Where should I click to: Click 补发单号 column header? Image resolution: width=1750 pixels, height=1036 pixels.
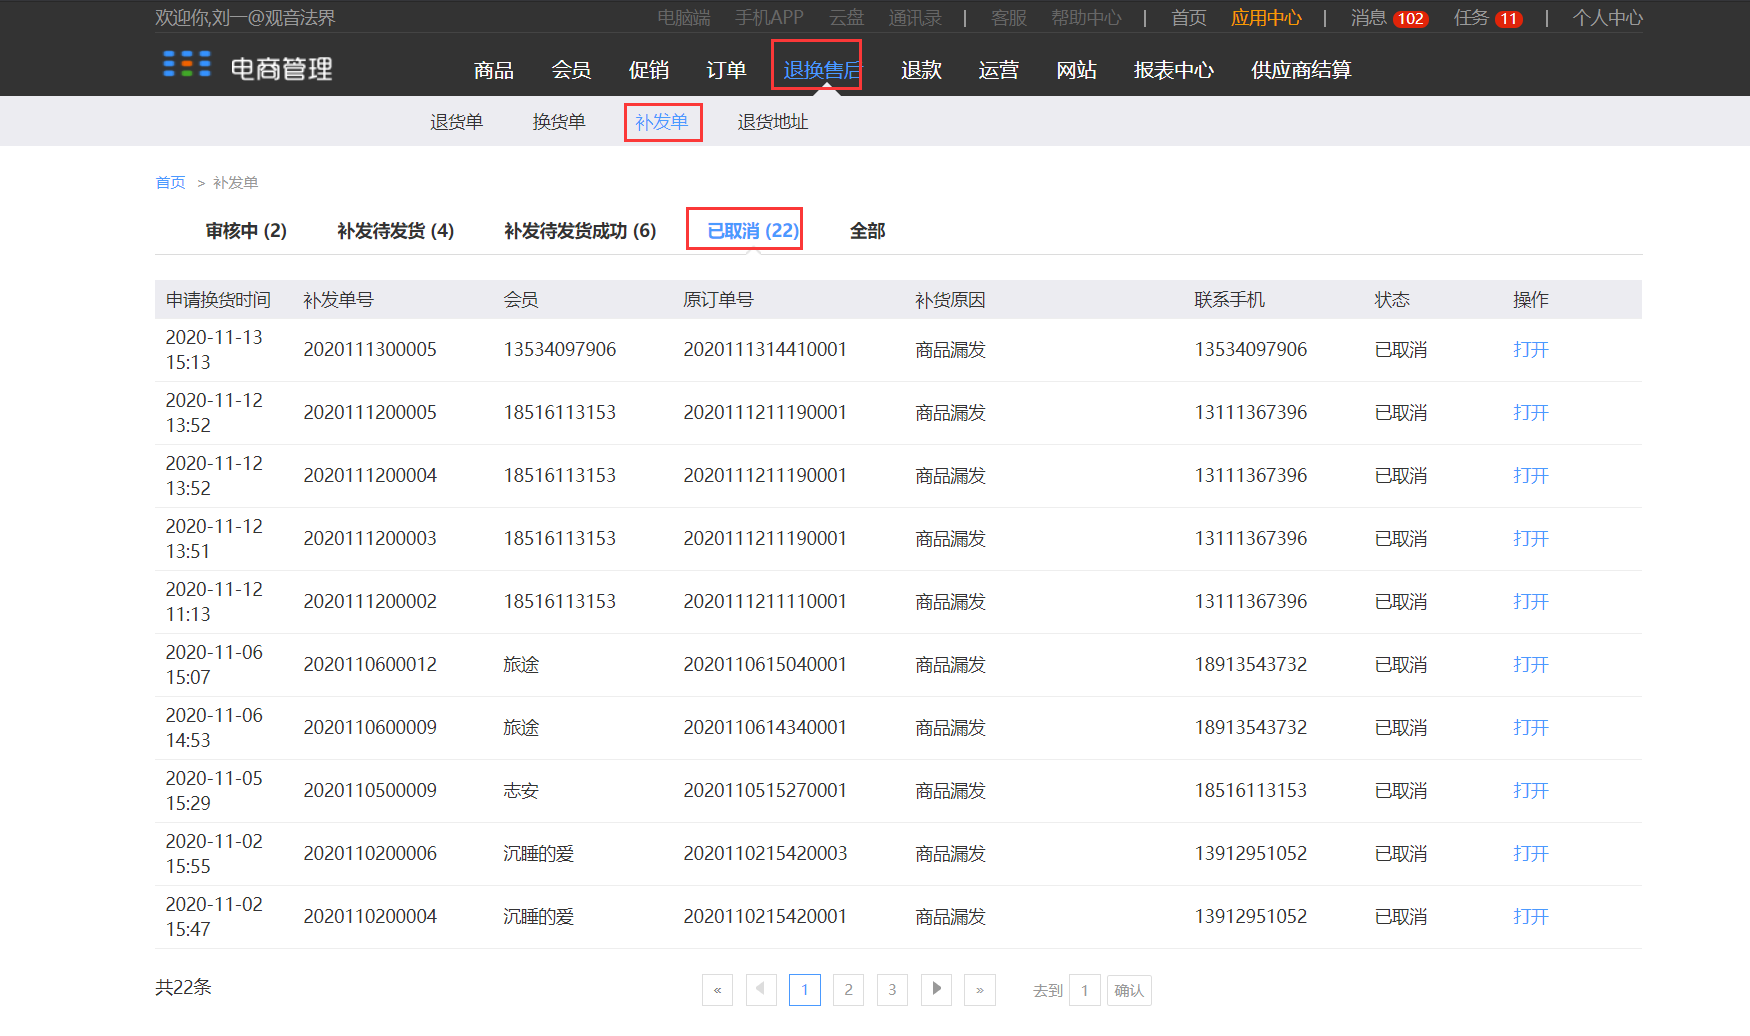click(x=338, y=300)
